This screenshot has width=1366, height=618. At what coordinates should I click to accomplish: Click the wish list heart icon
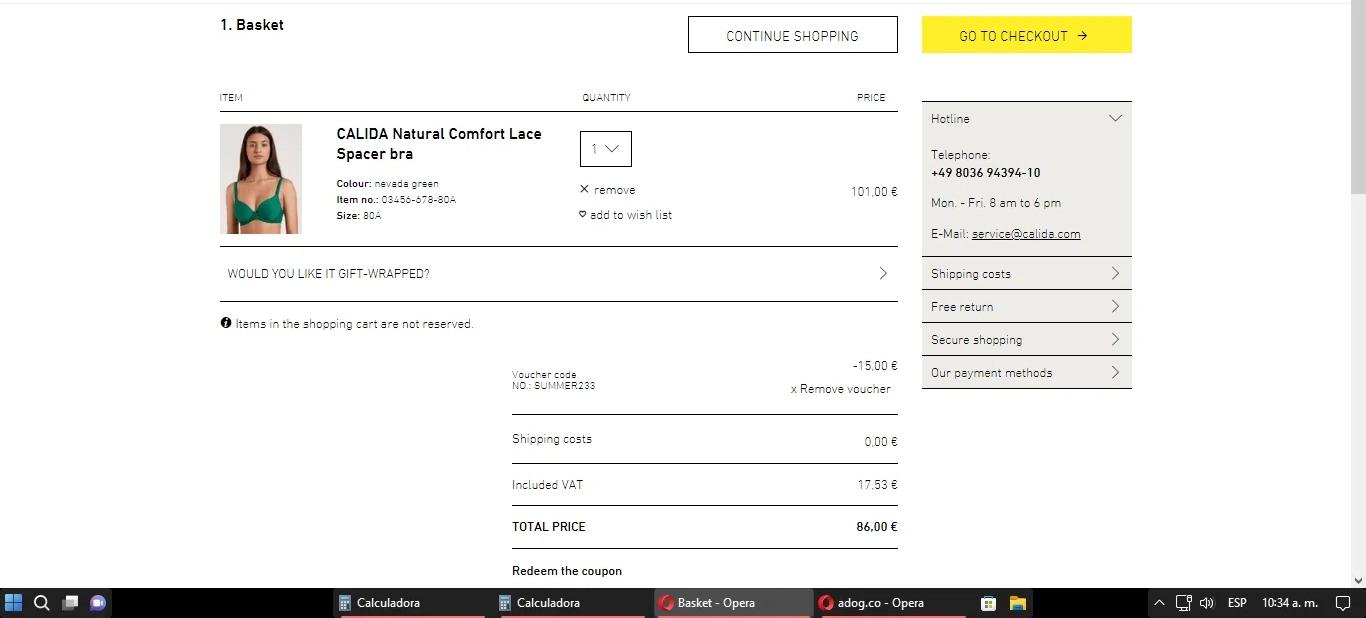[583, 214]
